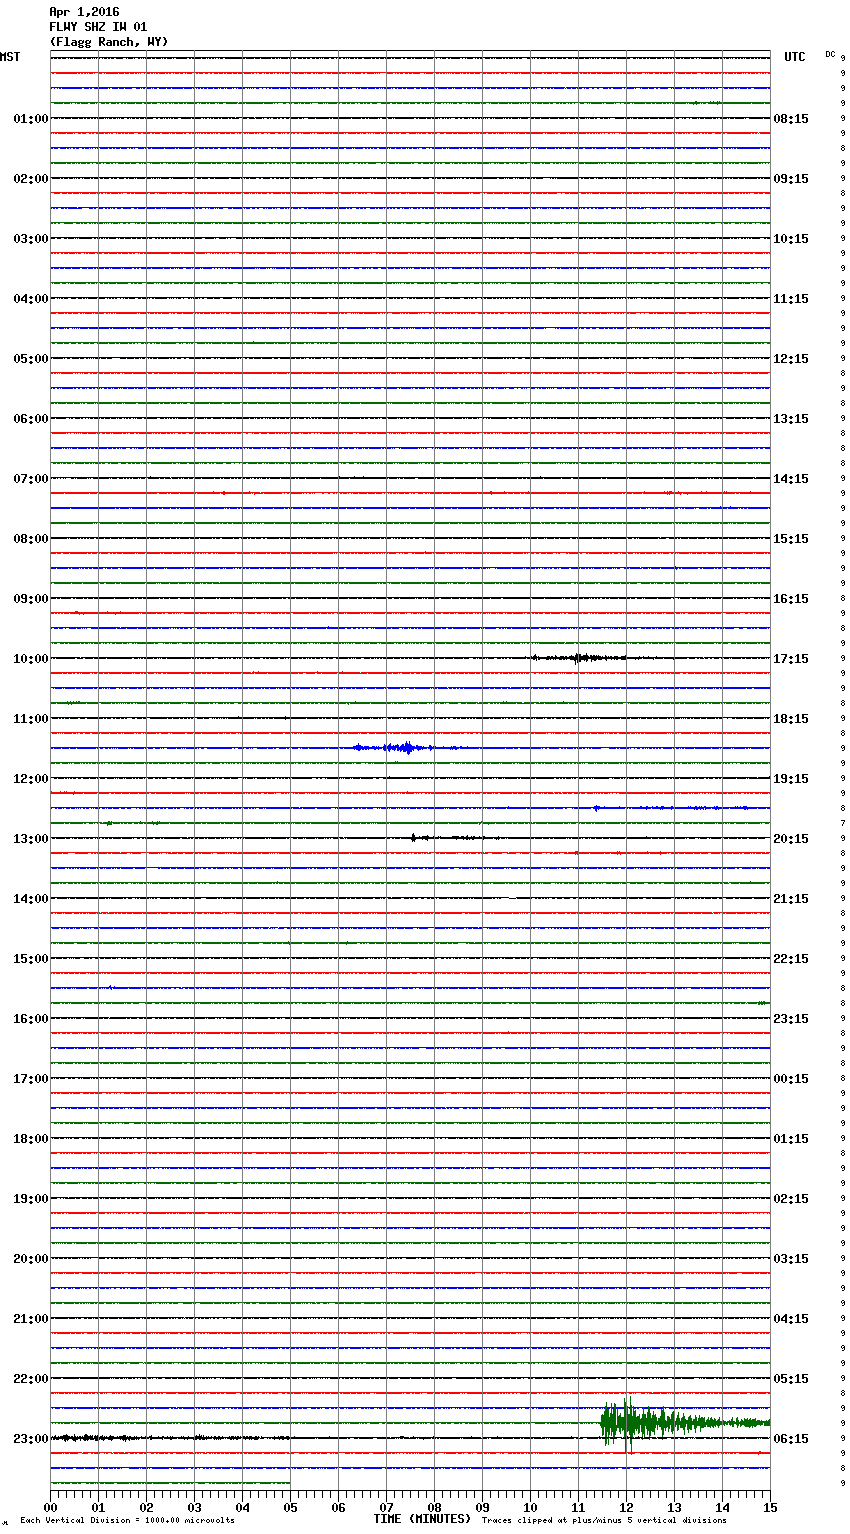Click the 06:15 UTC time label
The width and height of the screenshot is (850, 1534).
click(x=791, y=1439)
